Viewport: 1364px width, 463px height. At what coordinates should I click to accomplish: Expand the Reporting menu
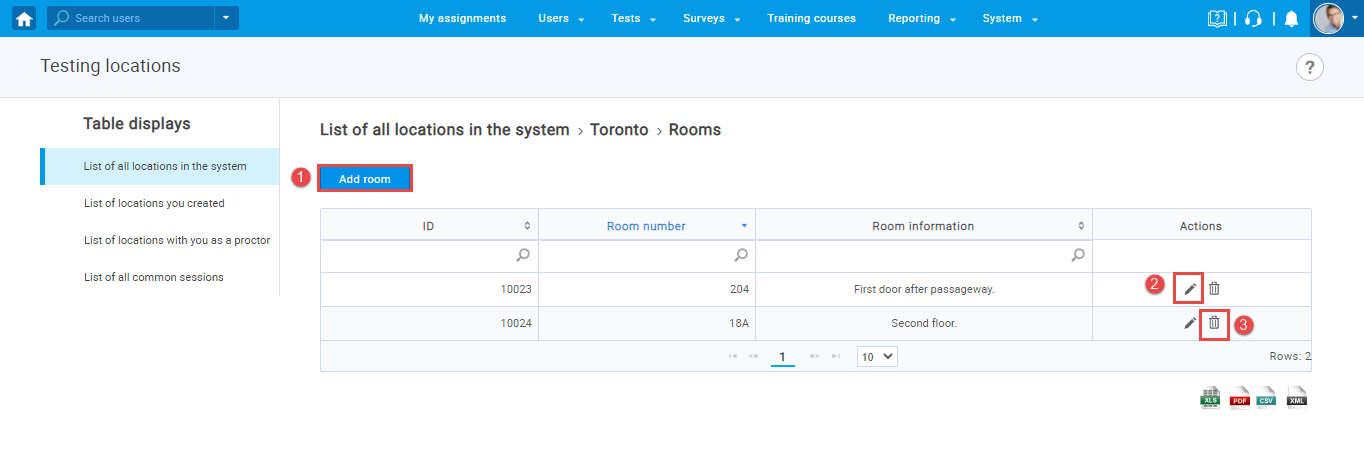[921, 18]
